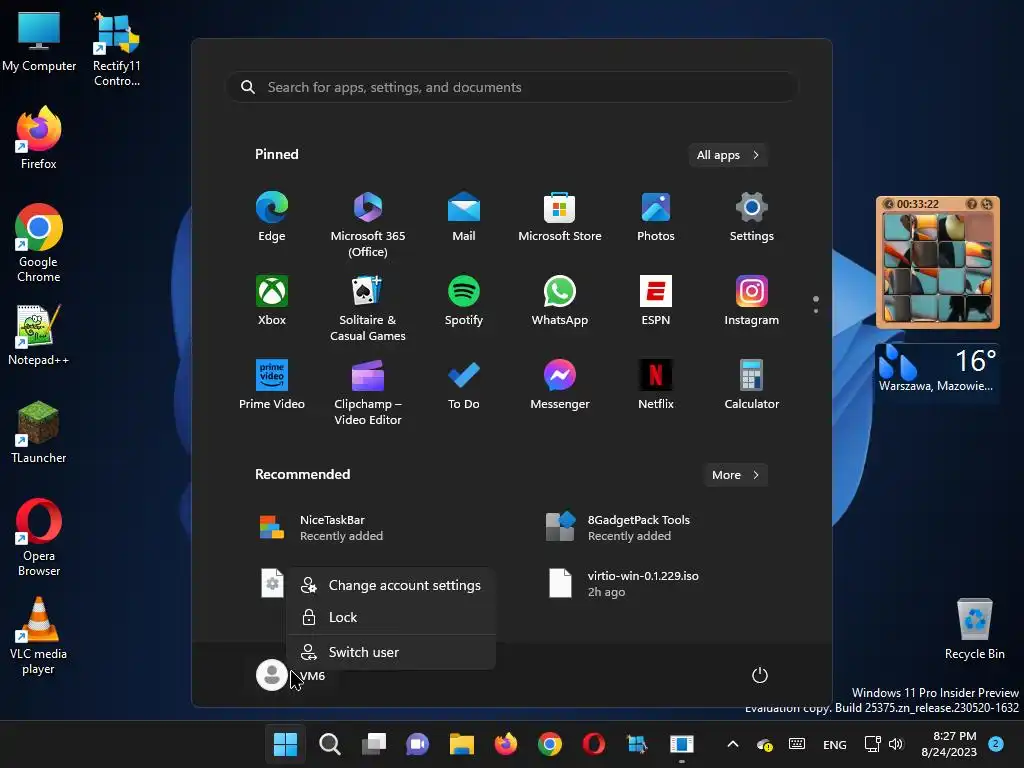Open taskbar Search
Viewport: 1024px width, 768px height.
pos(330,744)
